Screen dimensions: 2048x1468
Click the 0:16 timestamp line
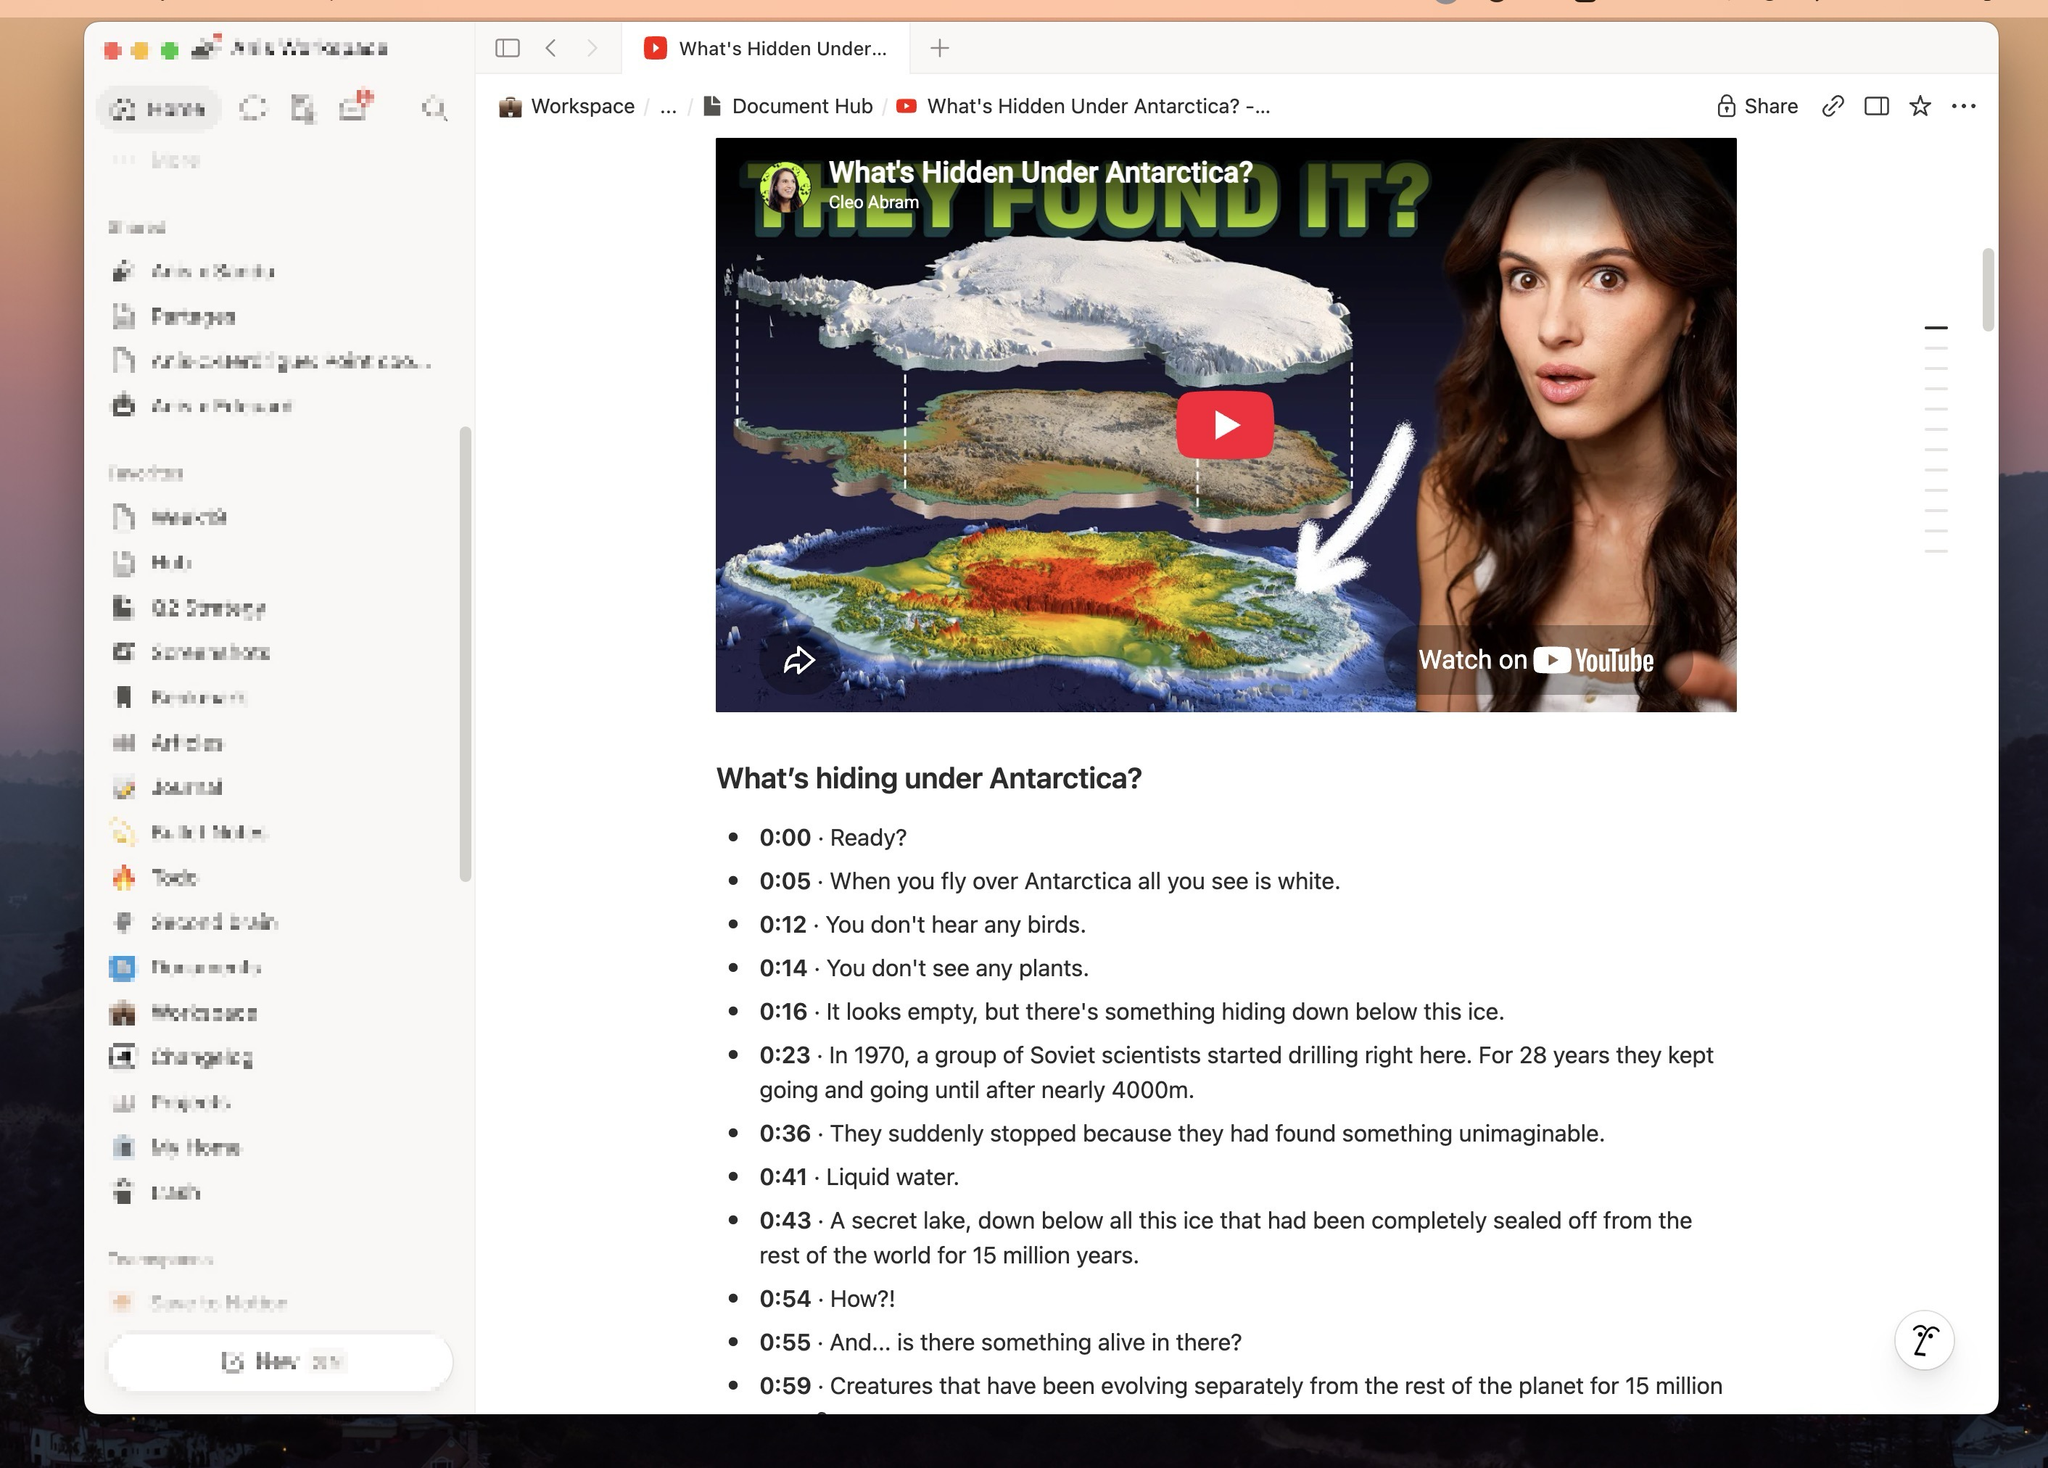[1132, 1012]
